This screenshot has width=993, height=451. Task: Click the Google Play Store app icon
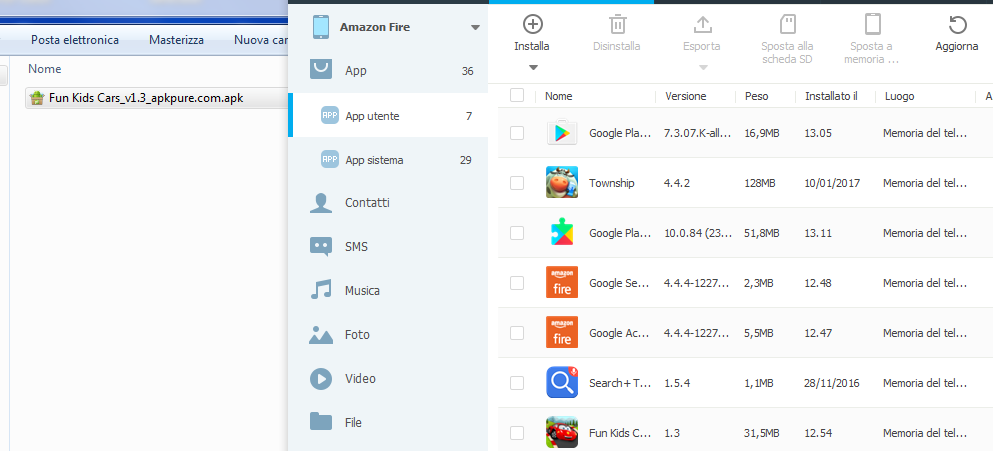point(562,132)
